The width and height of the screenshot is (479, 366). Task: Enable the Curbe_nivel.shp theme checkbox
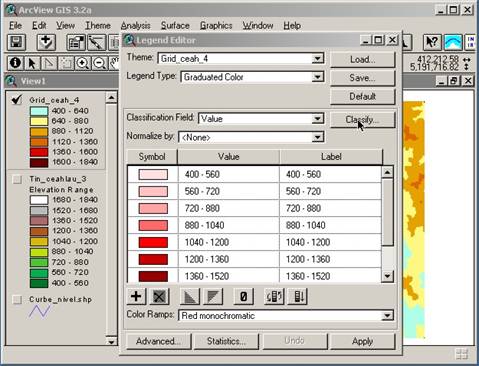pyautogui.click(x=17, y=299)
